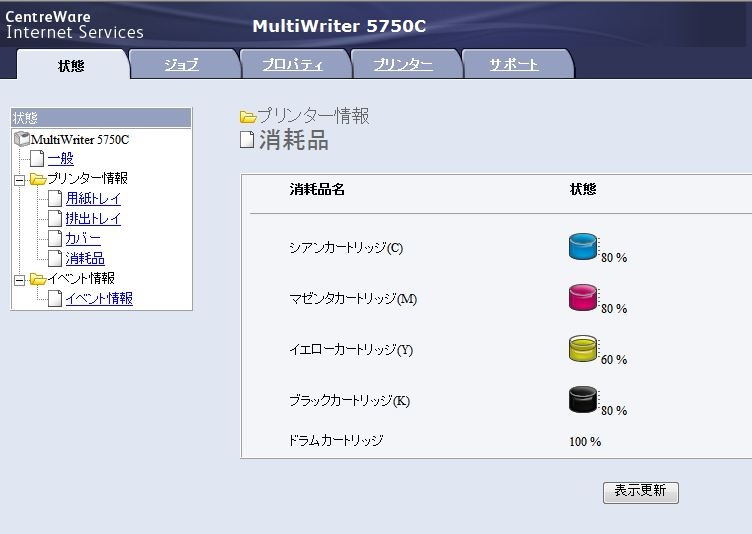Viewport: 752px width, 534px height.
Task: Click the page icon next to 用紙トレイ
Action: pos(55,198)
